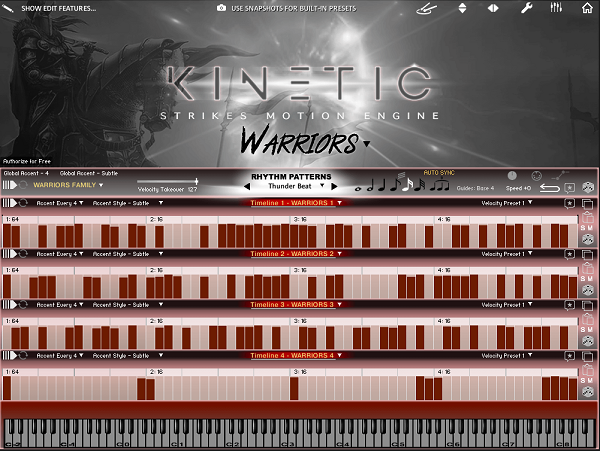Toggle AUTO SYNC

[439, 173]
